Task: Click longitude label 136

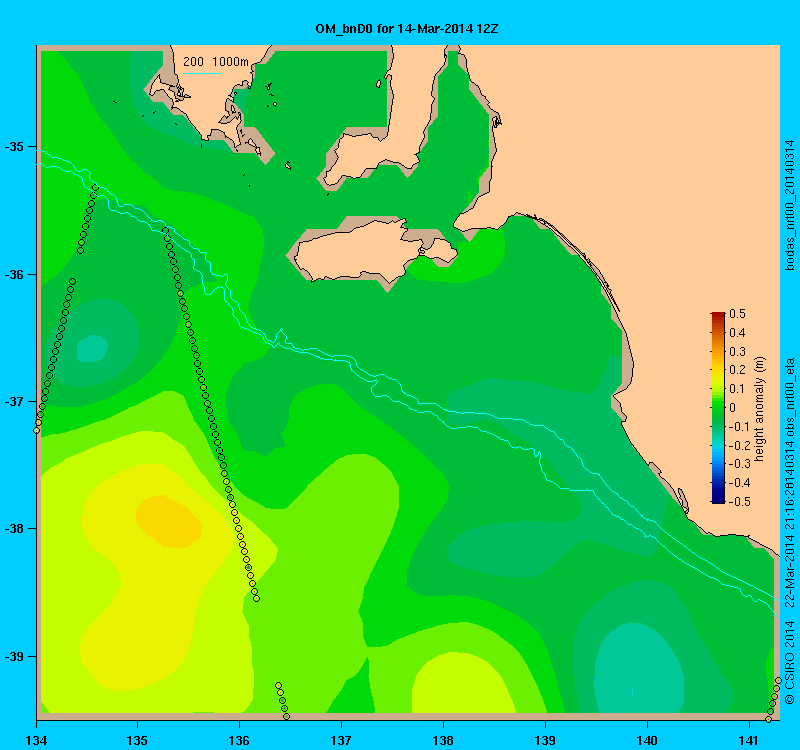Action: click(239, 740)
